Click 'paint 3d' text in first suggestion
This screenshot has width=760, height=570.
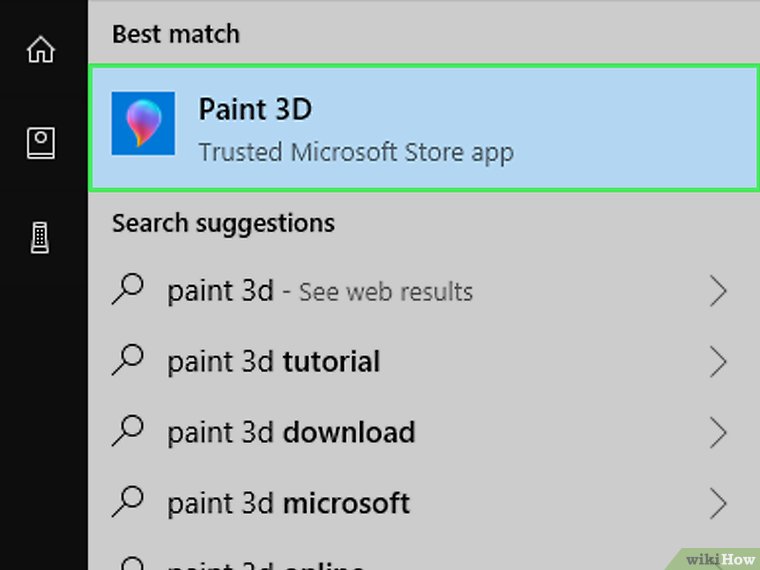(220, 291)
